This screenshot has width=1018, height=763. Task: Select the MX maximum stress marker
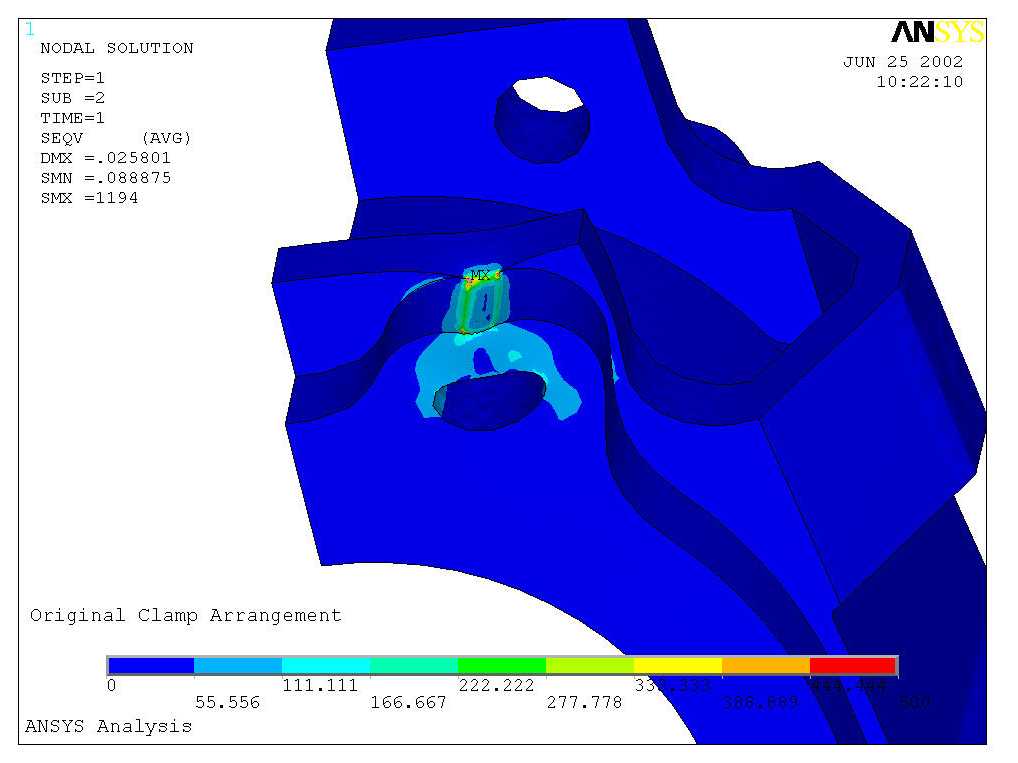click(x=480, y=275)
